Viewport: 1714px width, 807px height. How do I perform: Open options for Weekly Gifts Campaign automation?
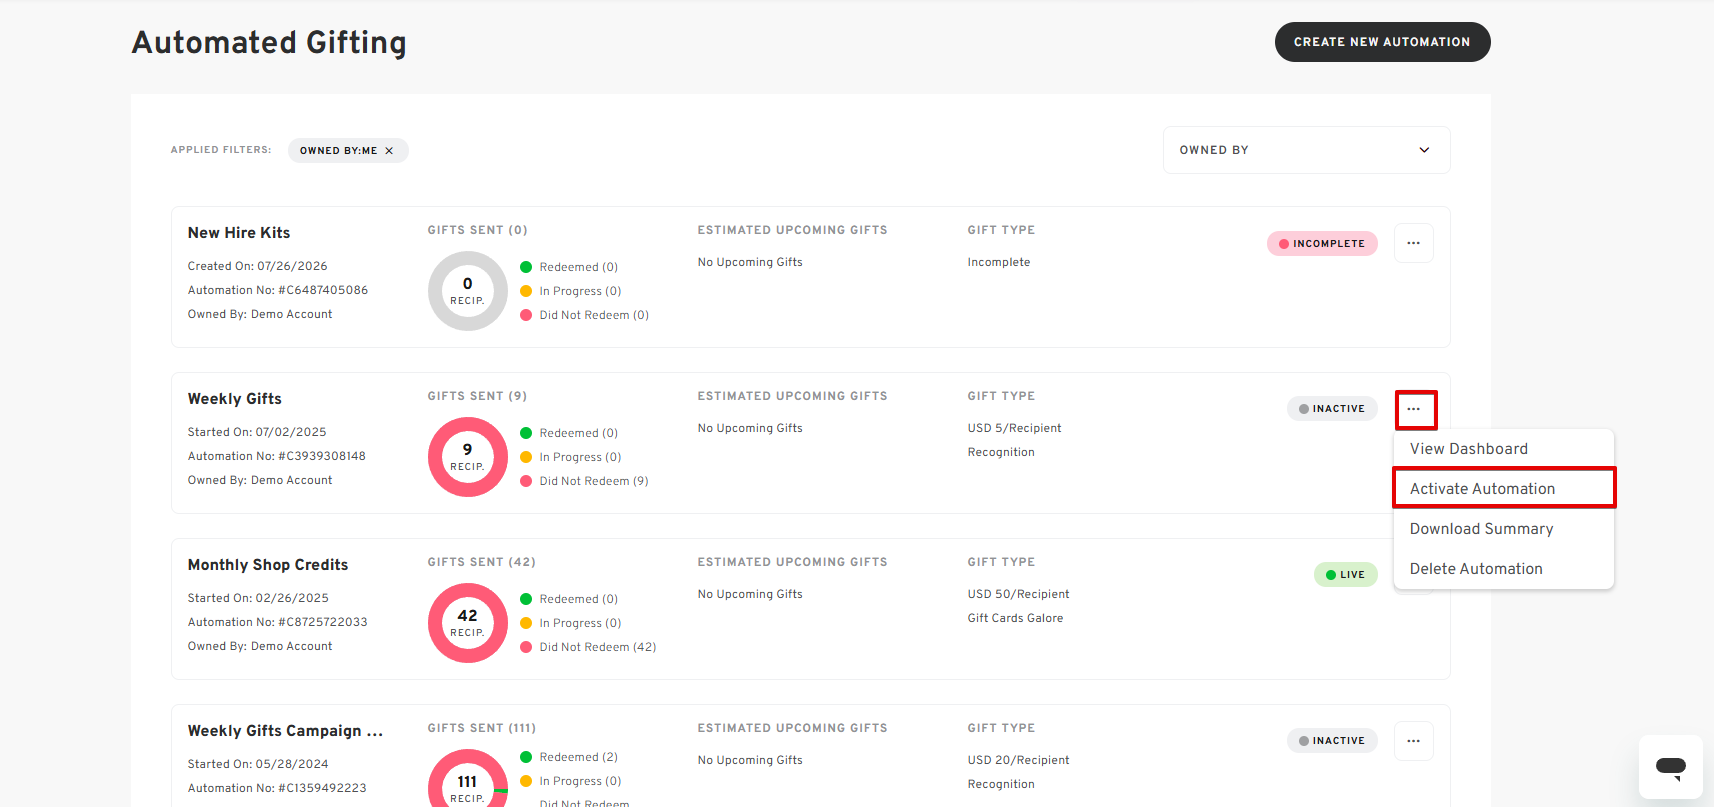[x=1413, y=741]
